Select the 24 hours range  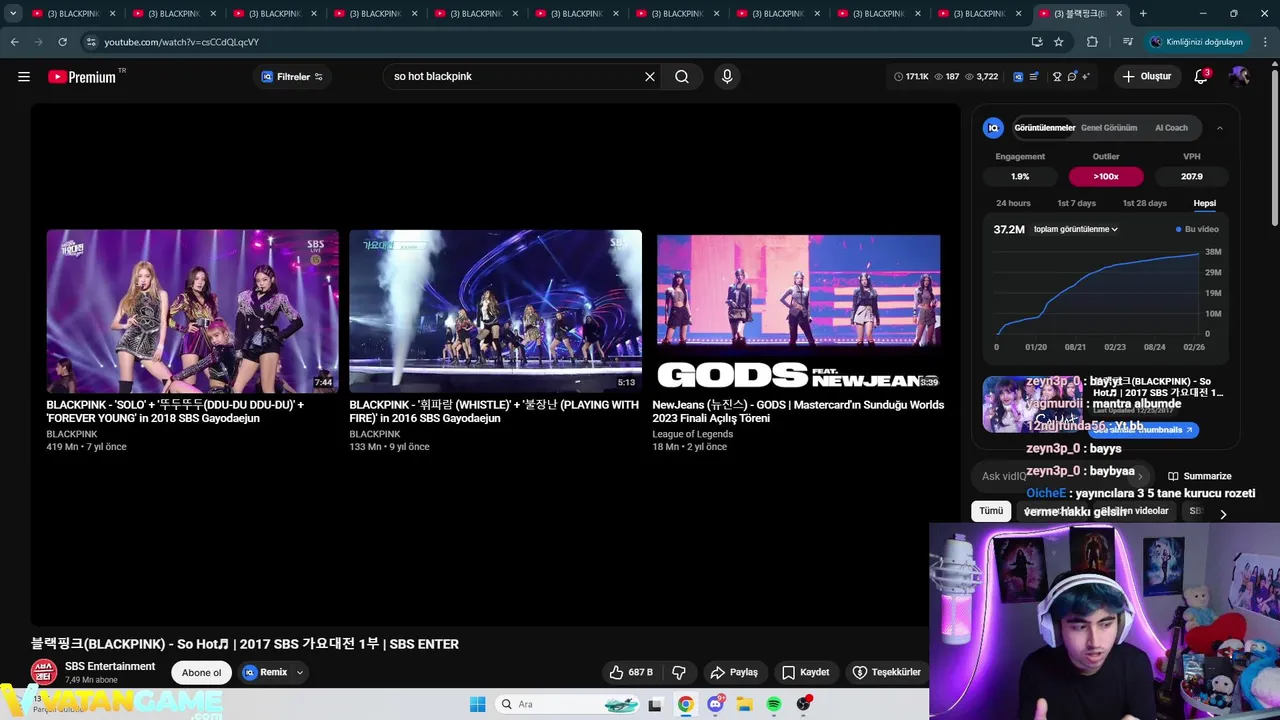(1013, 203)
